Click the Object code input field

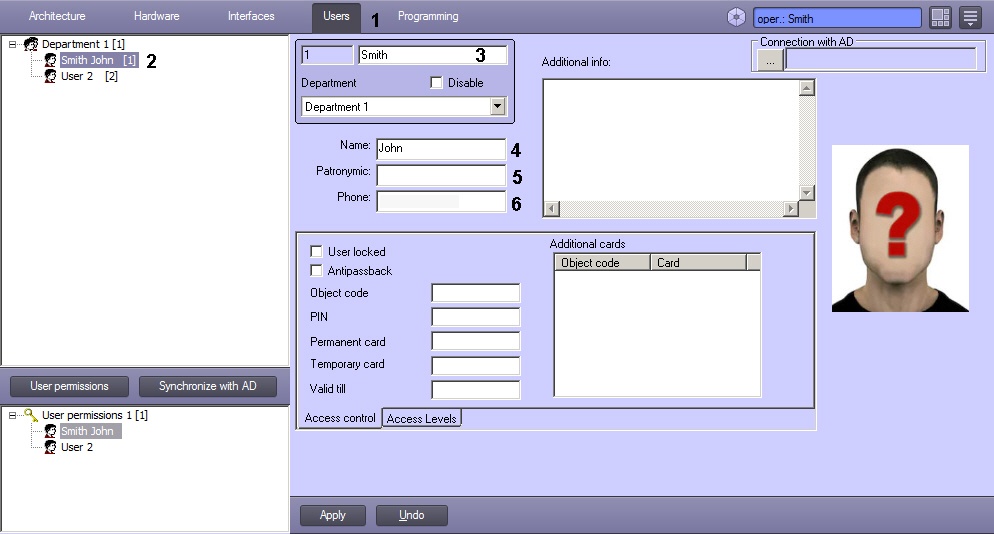(x=475, y=293)
